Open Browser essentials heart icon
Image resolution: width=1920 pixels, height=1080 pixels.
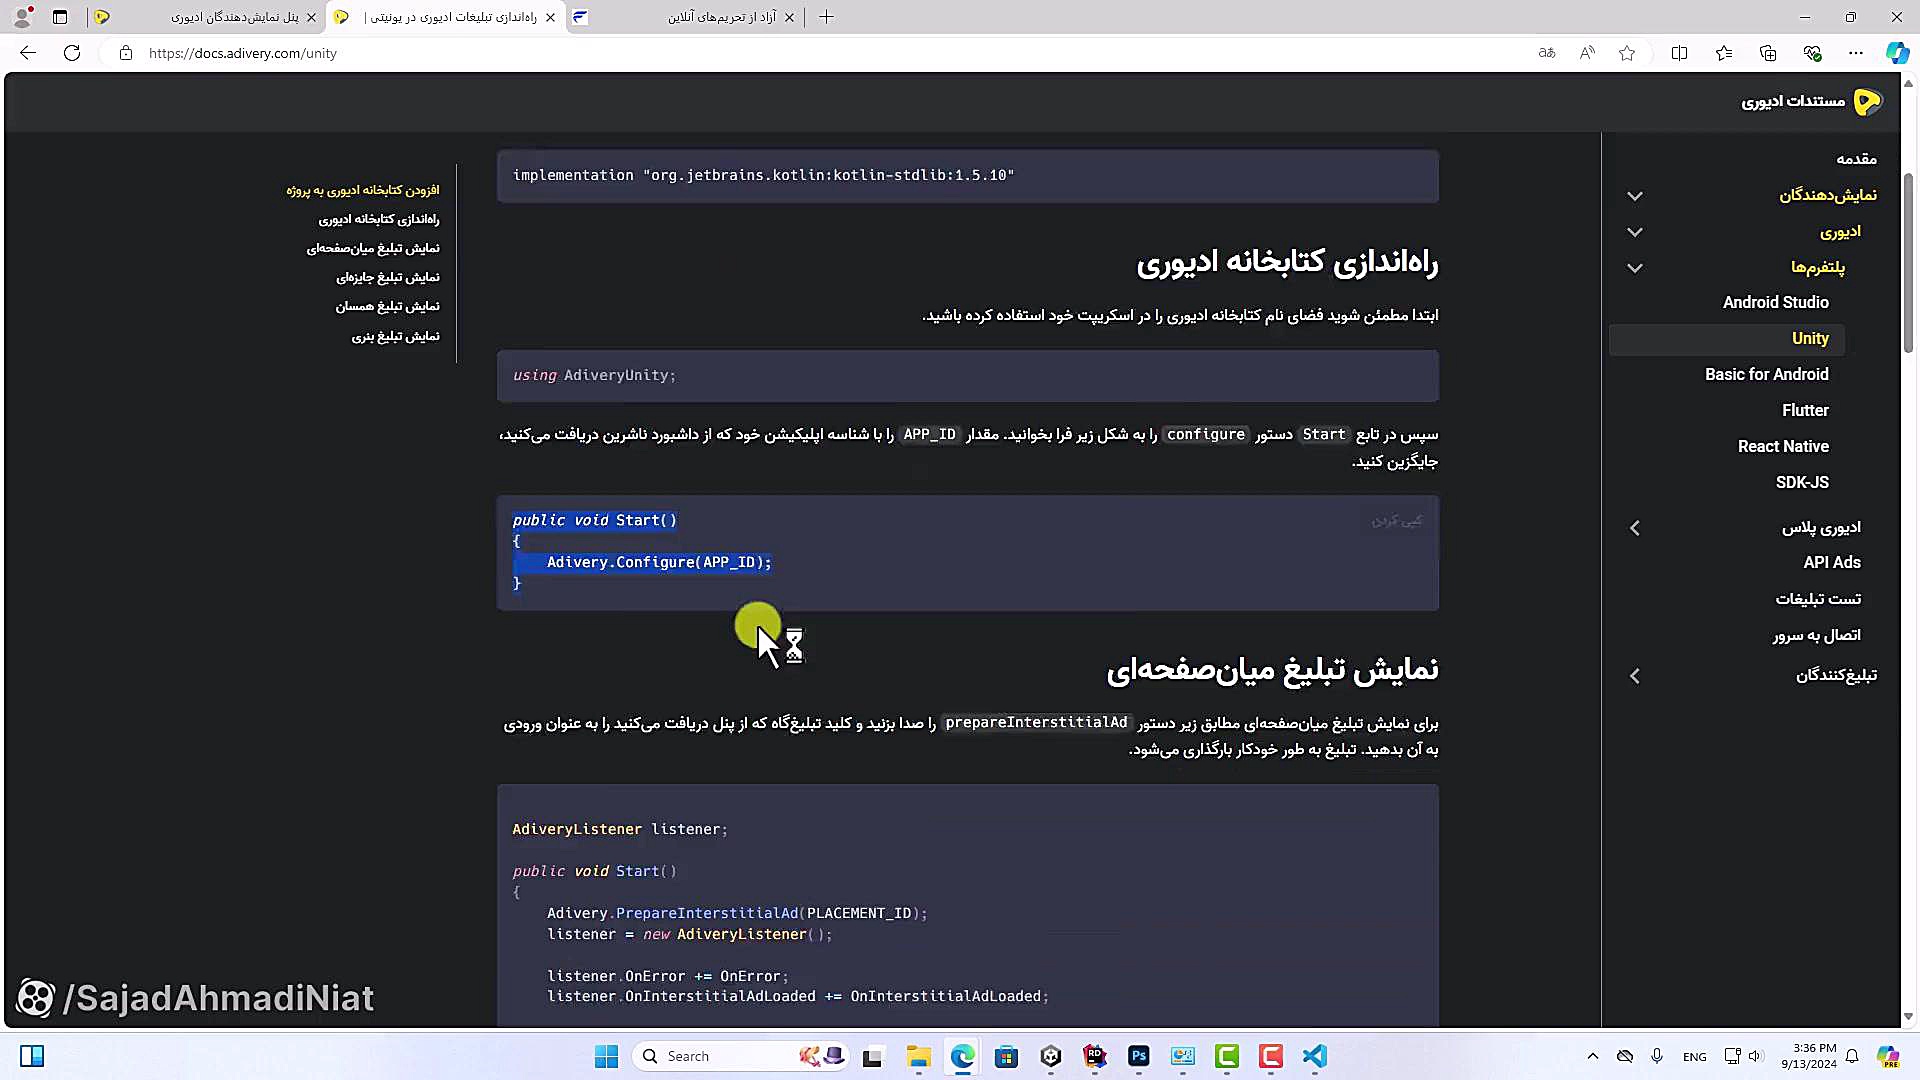[x=1812, y=53]
